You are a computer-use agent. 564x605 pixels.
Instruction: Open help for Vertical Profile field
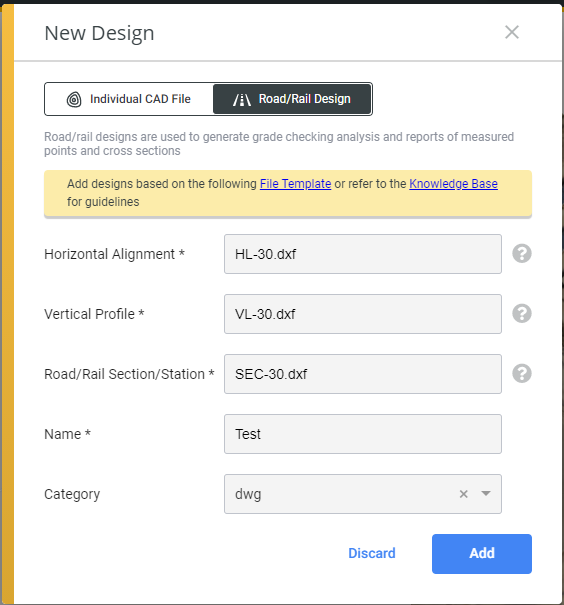[522, 314]
